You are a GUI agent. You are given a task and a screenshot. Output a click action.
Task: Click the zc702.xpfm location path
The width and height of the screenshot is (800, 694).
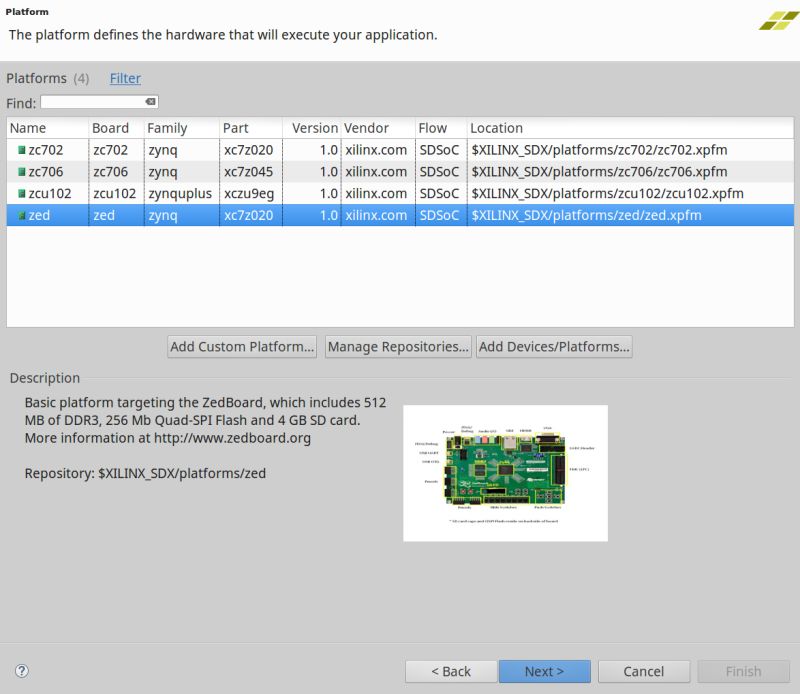(x=599, y=150)
